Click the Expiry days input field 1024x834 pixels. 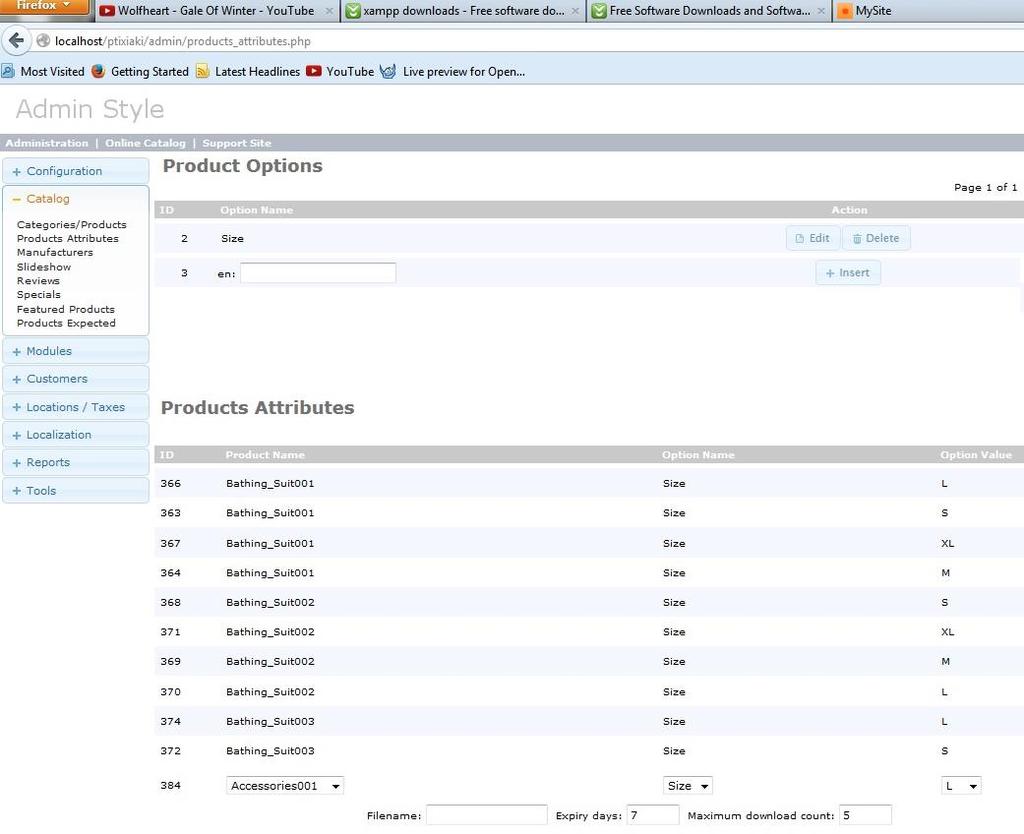click(x=652, y=815)
